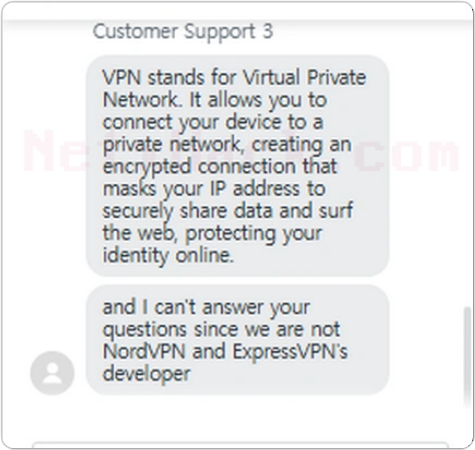Click the word securely in the message

pyautogui.click(x=138, y=212)
